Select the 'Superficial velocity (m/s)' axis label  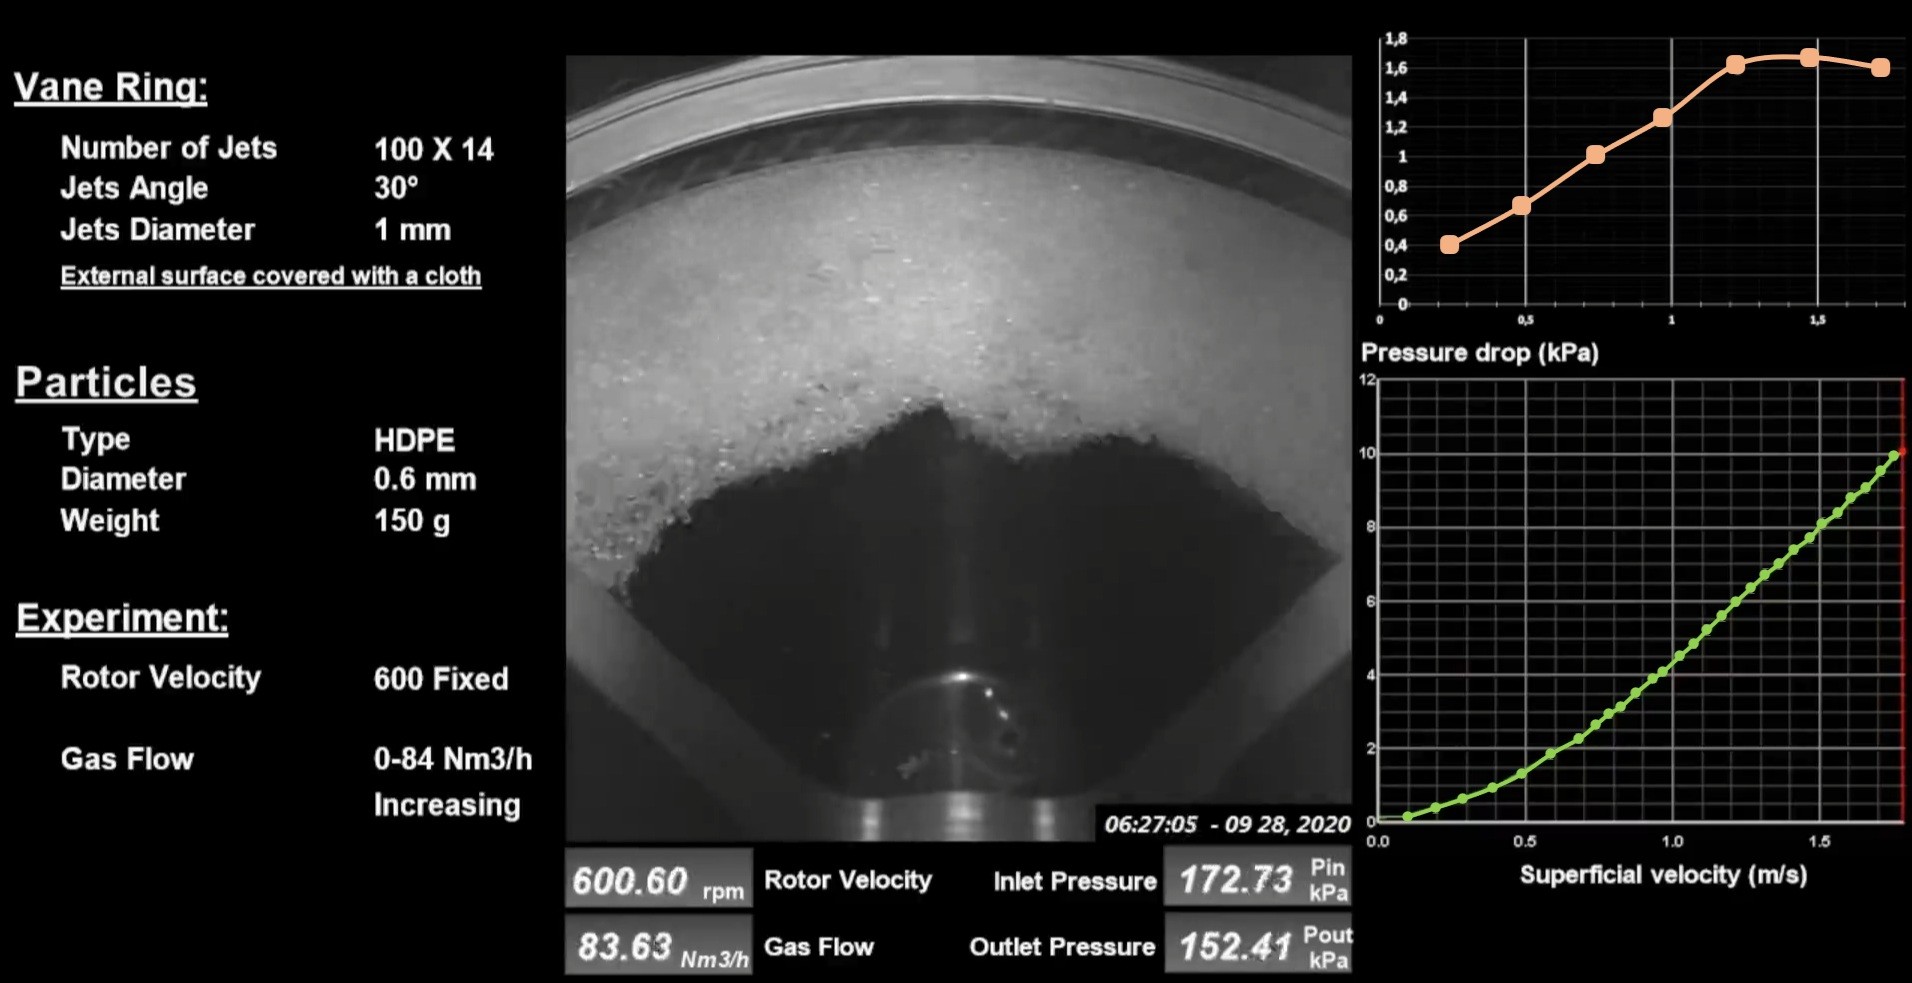coord(1662,875)
